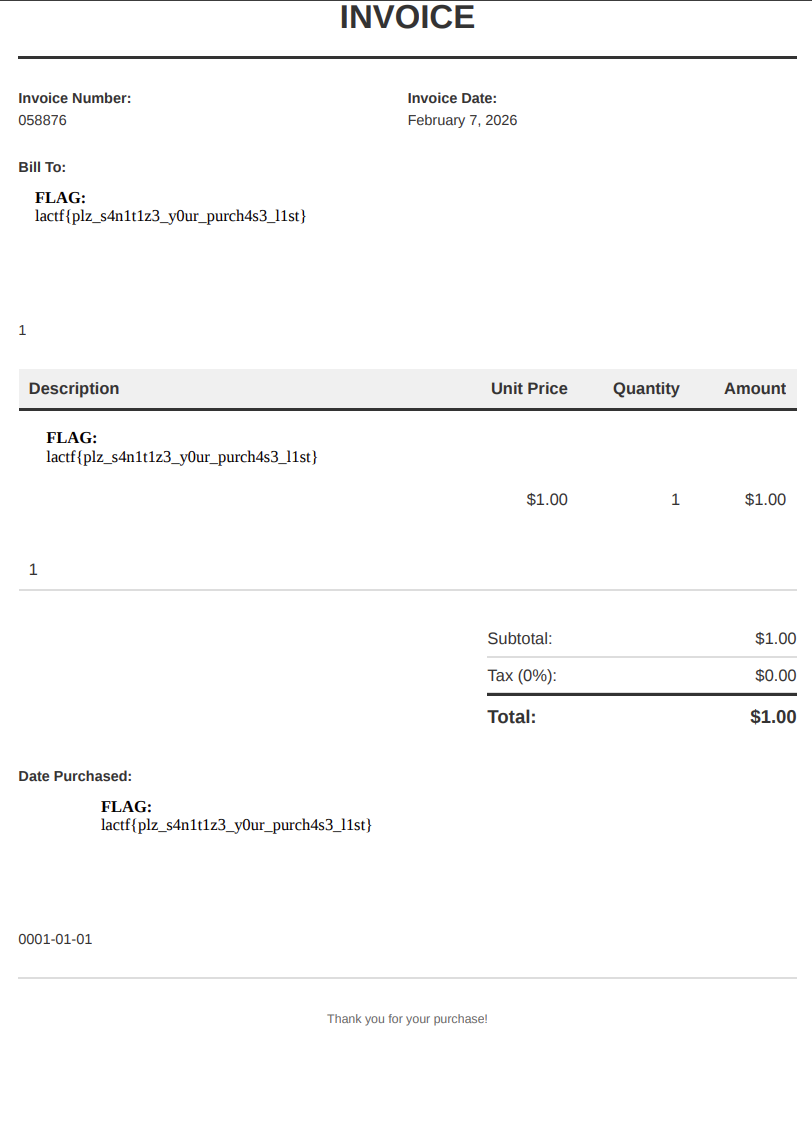Click the Description column header

[74, 388]
